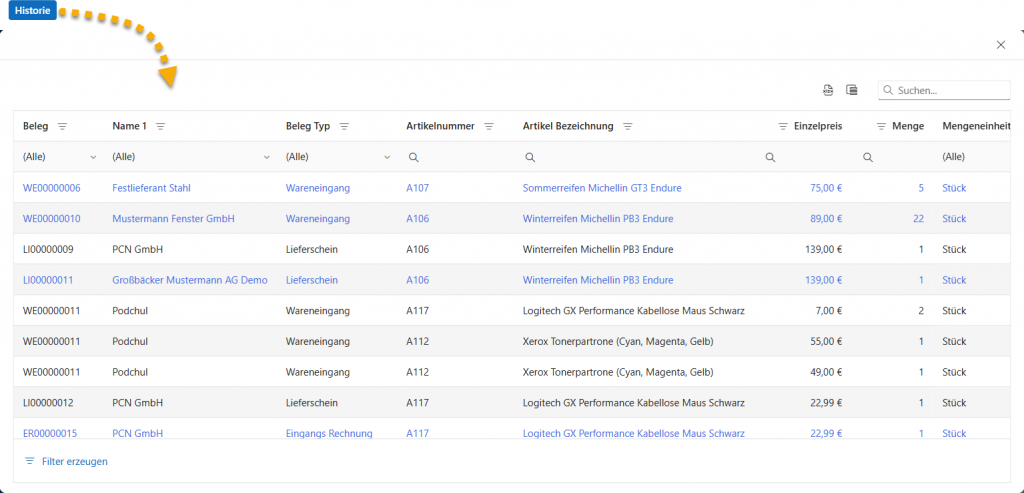Viewport: 1024px width, 493px height.
Task: Close the Historie dialog window
Action: (1001, 45)
